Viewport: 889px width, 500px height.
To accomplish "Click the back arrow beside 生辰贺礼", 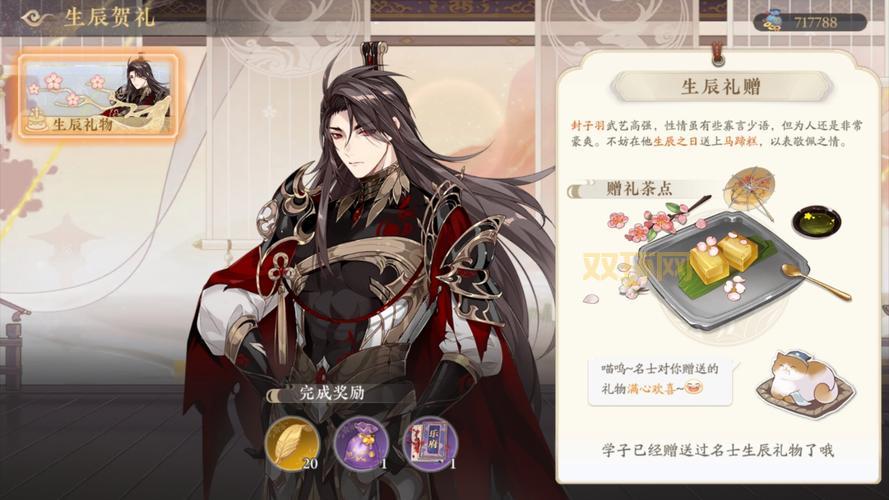I will [x=37, y=18].
